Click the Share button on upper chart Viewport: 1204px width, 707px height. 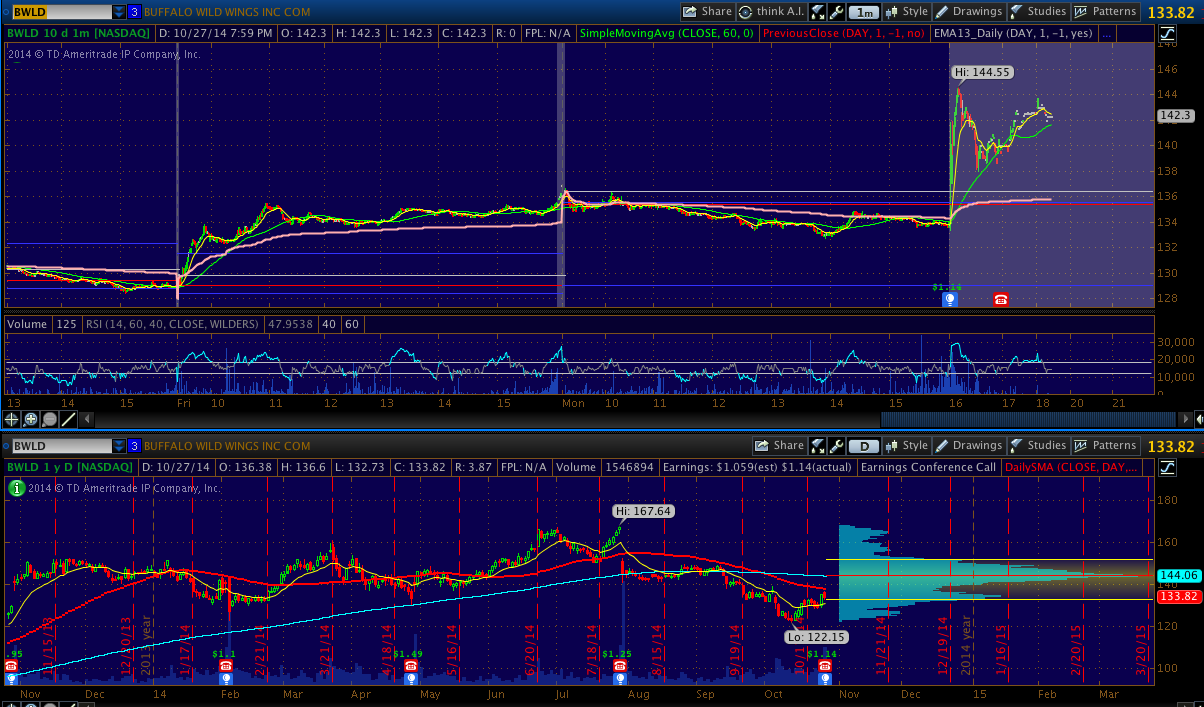tap(708, 12)
